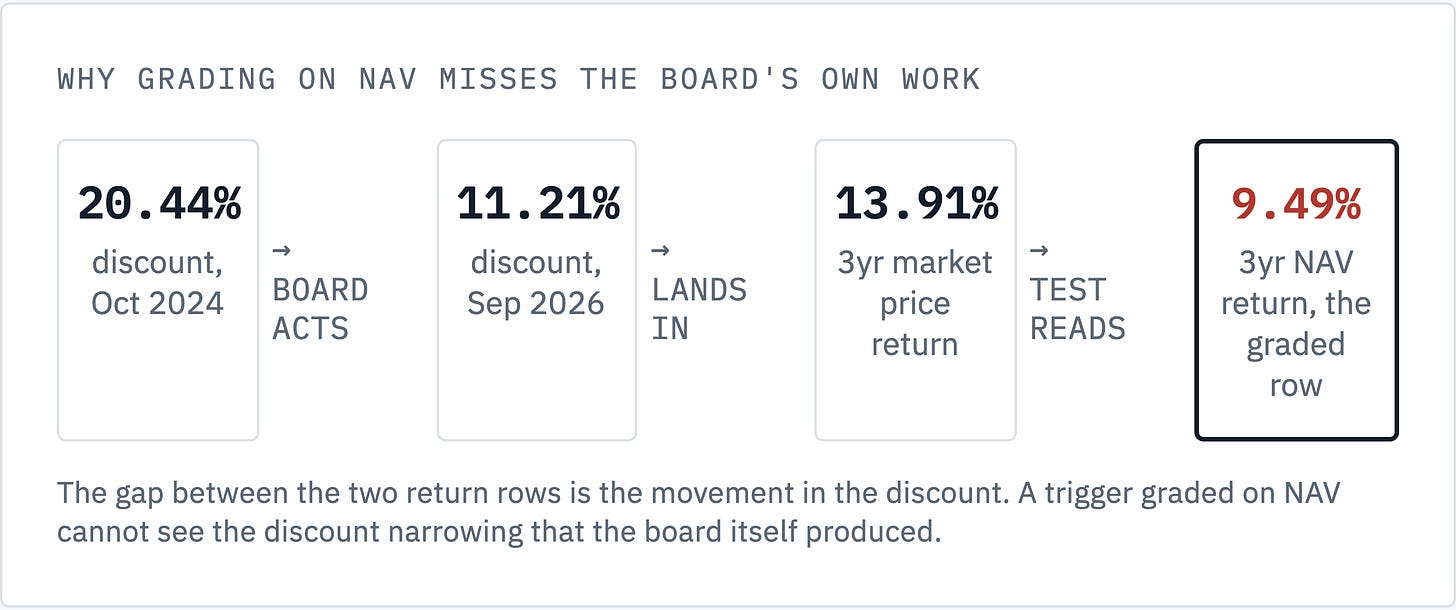Click the 20.44% discount figure

pyautogui.click(x=158, y=205)
